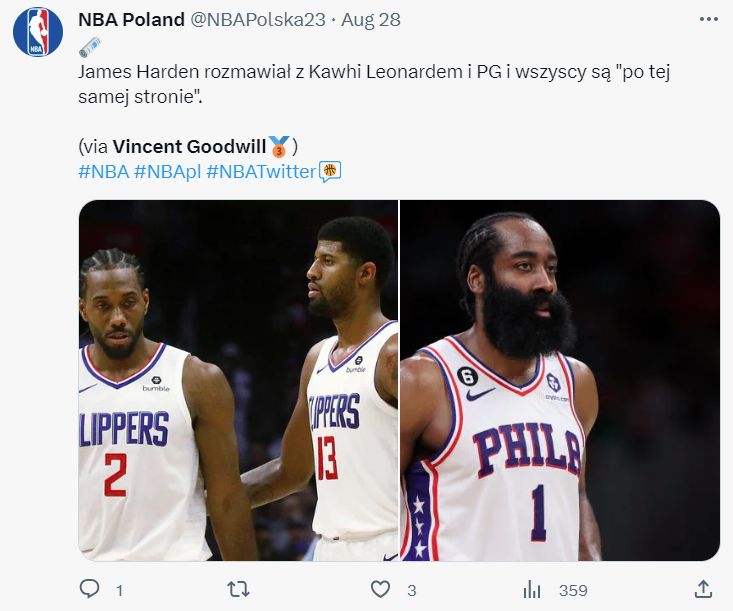Click the reply speech bubble icon
Image resolution: width=733 pixels, height=611 pixels.
click(90, 590)
